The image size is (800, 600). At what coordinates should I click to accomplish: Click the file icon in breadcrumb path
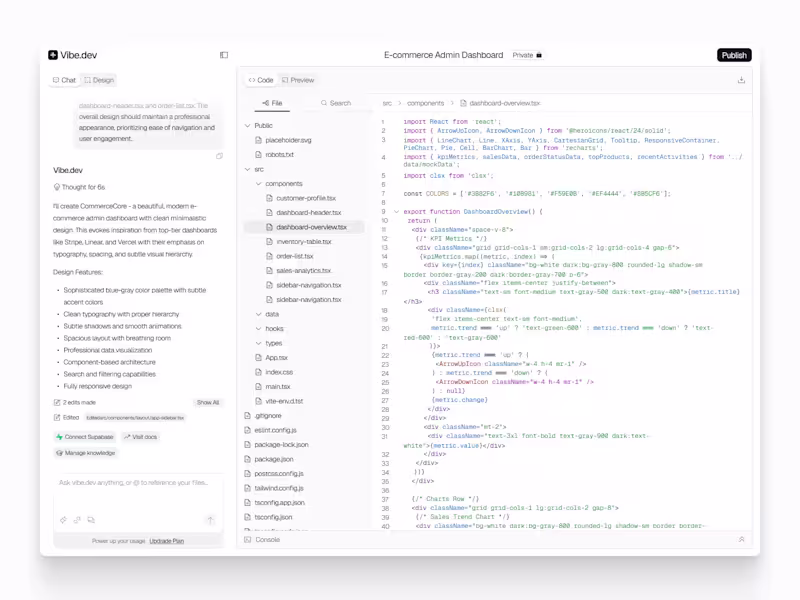point(463,103)
